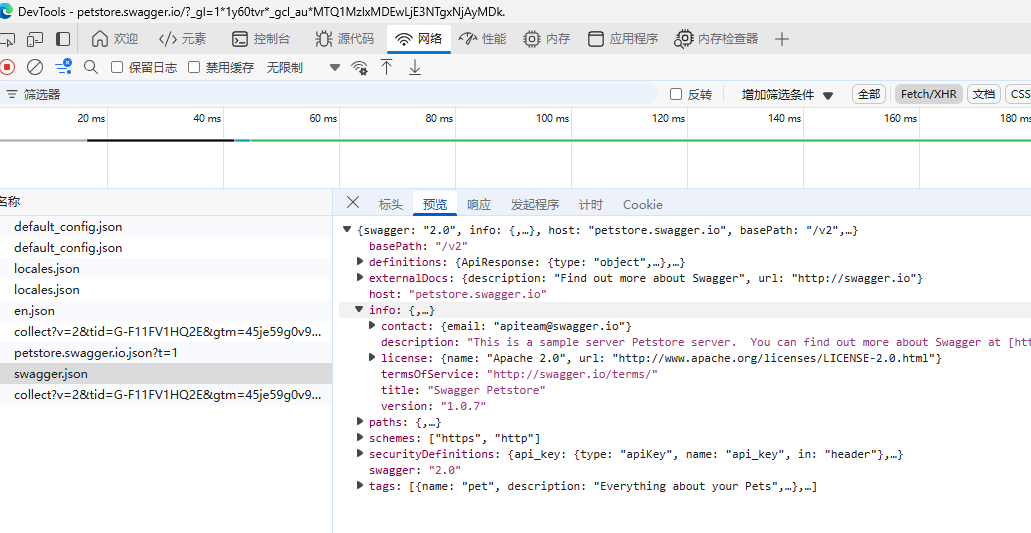This screenshot has height=533, width=1031.
Task: Close the request details panel
Action: pyautogui.click(x=353, y=202)
